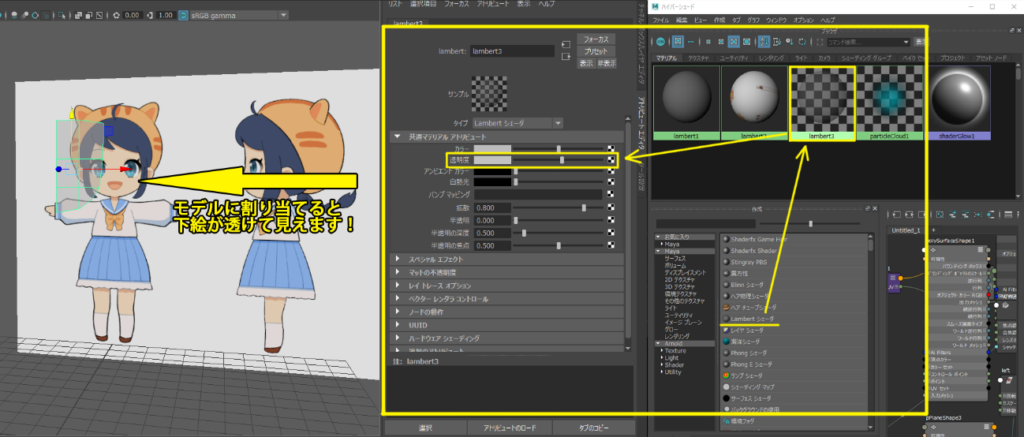Click the frame all icon in graph toolbar
The image size is (1024, 437).
pos(940,214)
